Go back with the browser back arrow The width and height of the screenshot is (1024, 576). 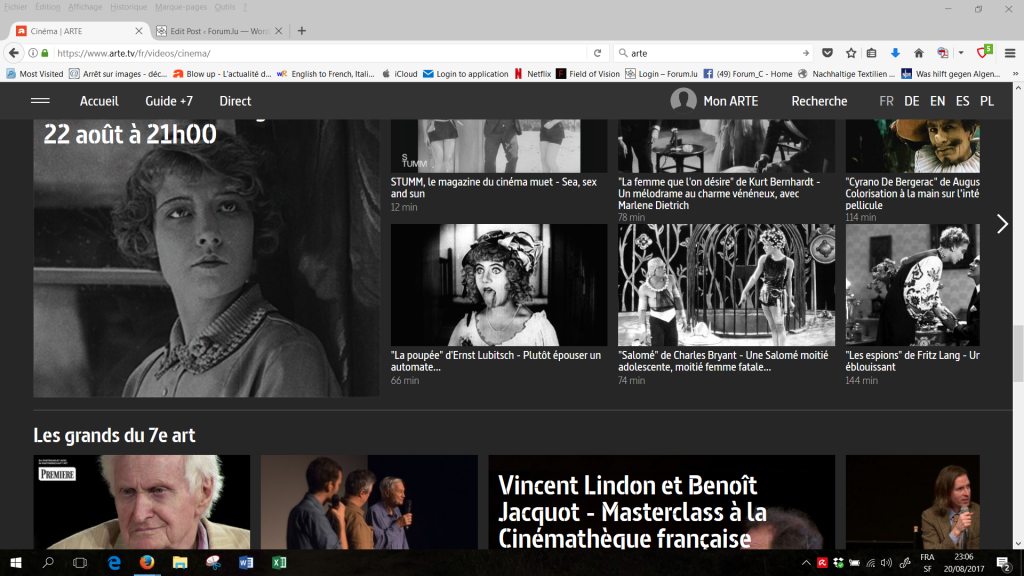tap(14, 53)
